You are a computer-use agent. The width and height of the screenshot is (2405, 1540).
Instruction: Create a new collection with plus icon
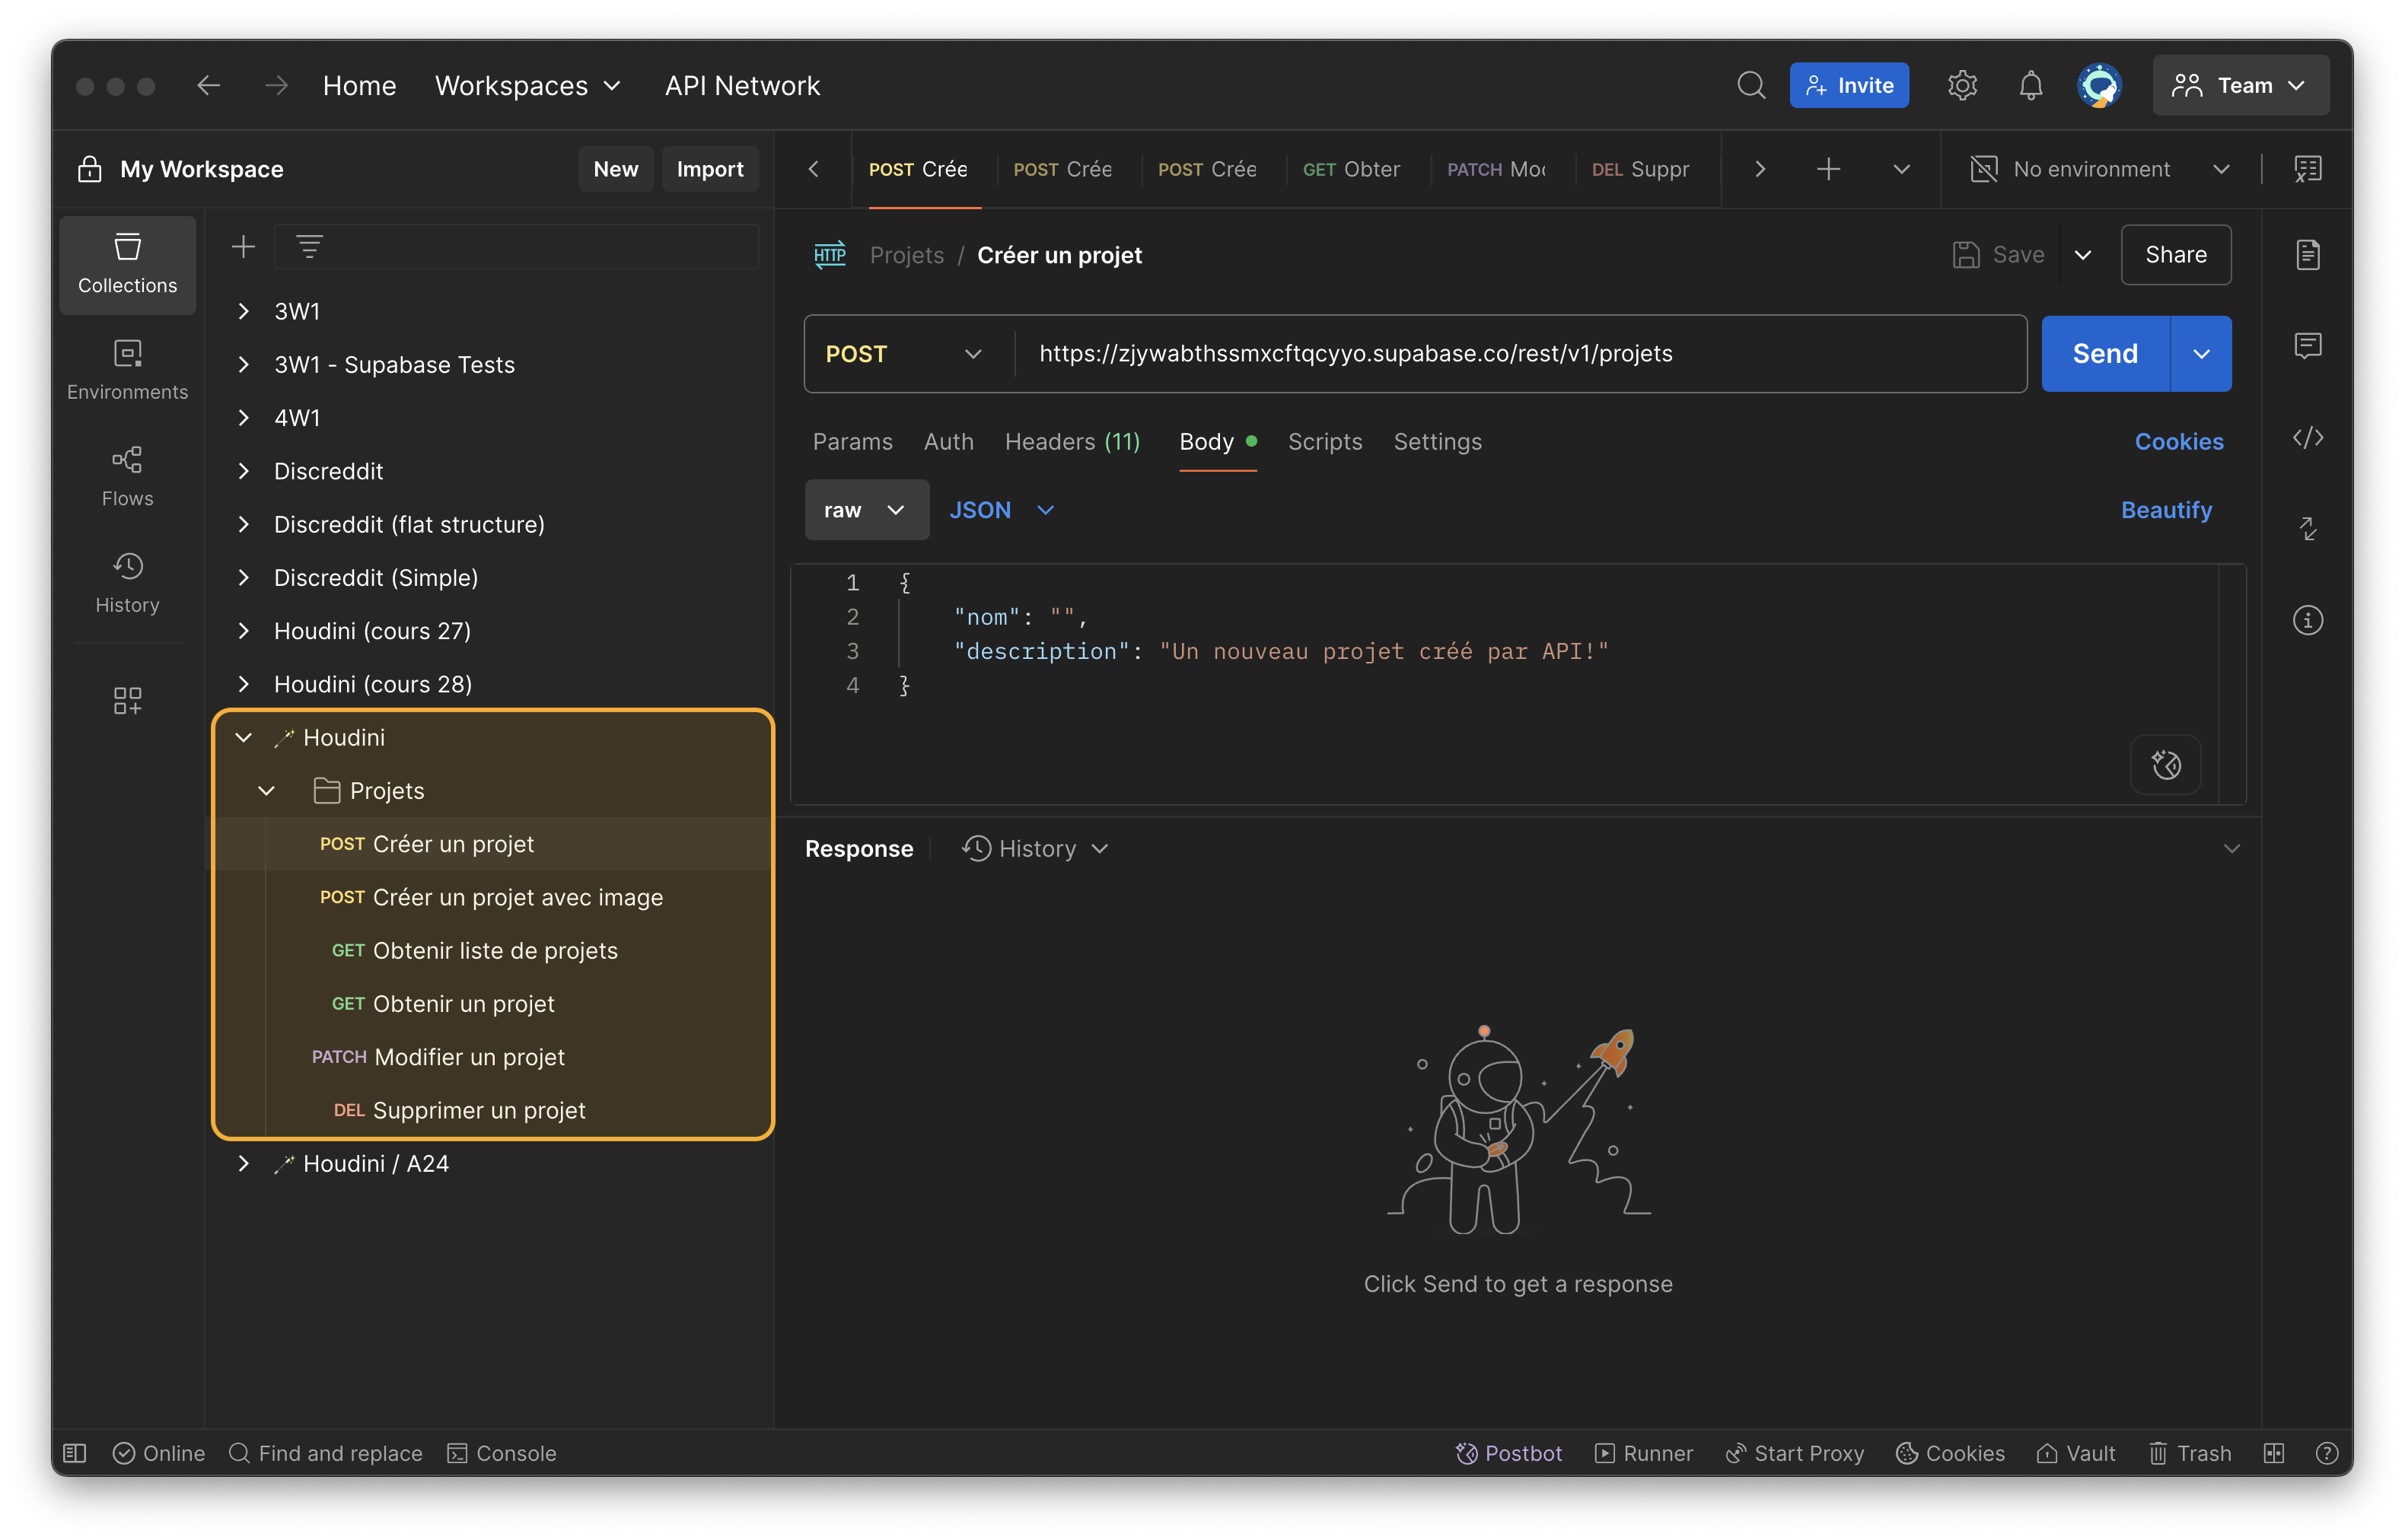(243, 246)
